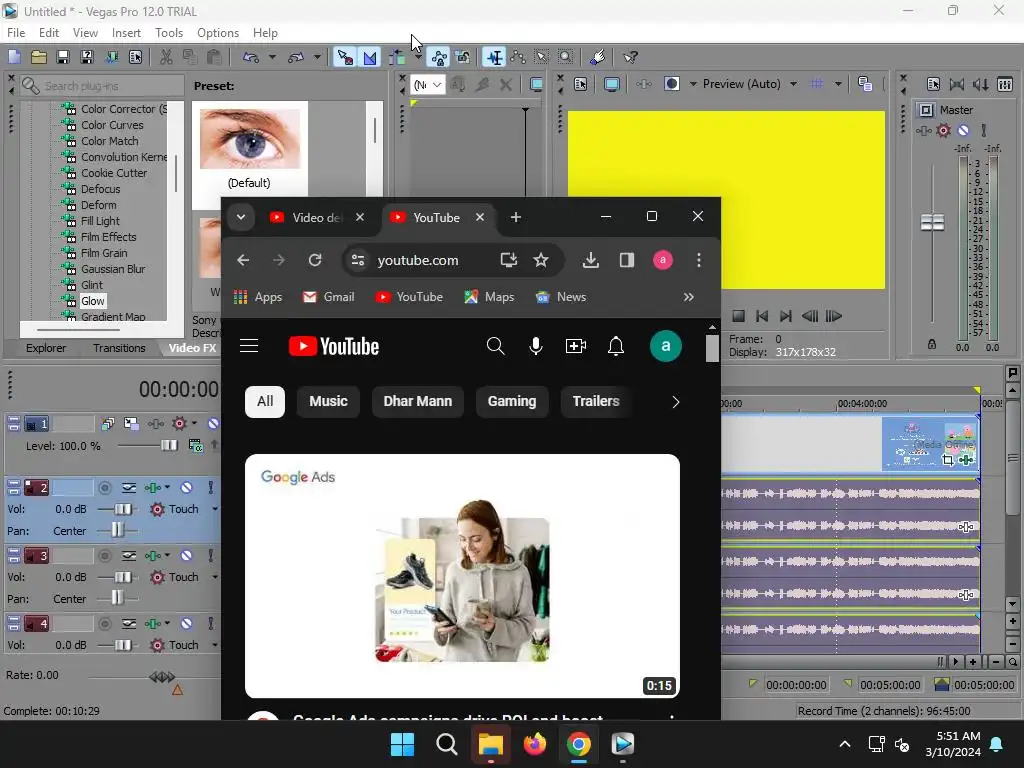The height and width of the screenshot is (768, 1024).
Task: Click the Stop button in preview window
Action: [738, 316]
